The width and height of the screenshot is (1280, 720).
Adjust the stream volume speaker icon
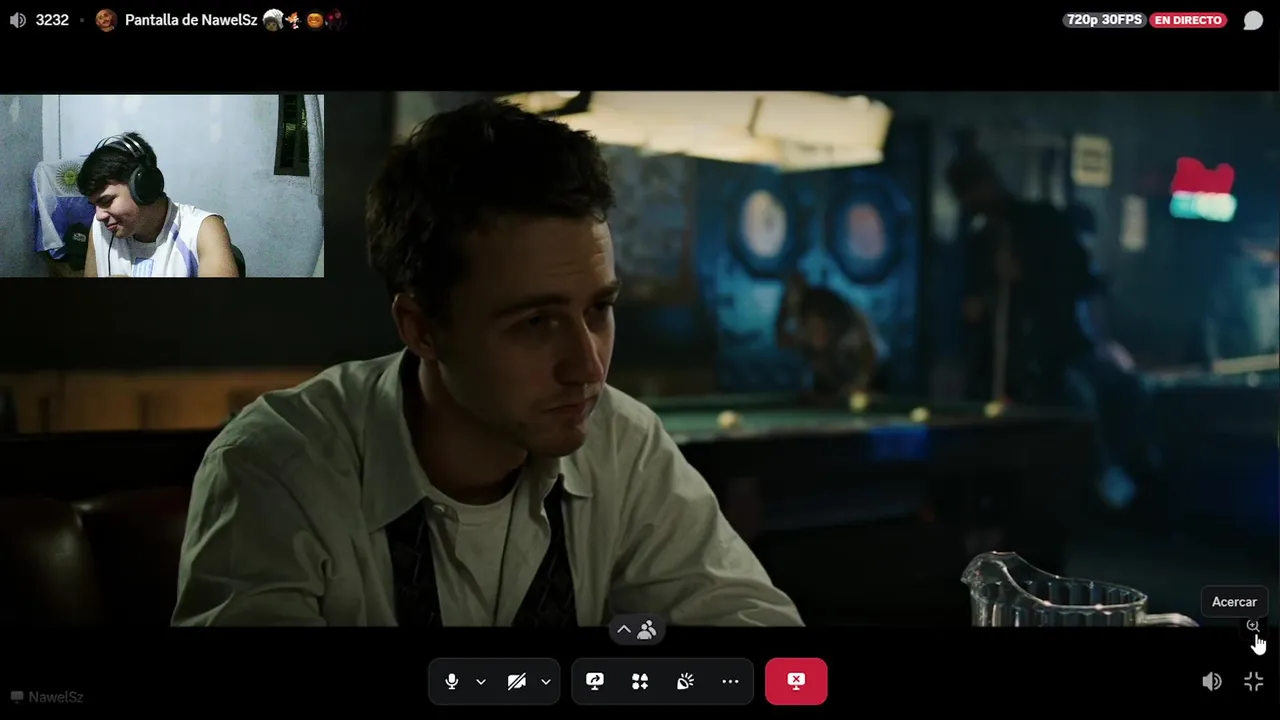(1212, 681)
